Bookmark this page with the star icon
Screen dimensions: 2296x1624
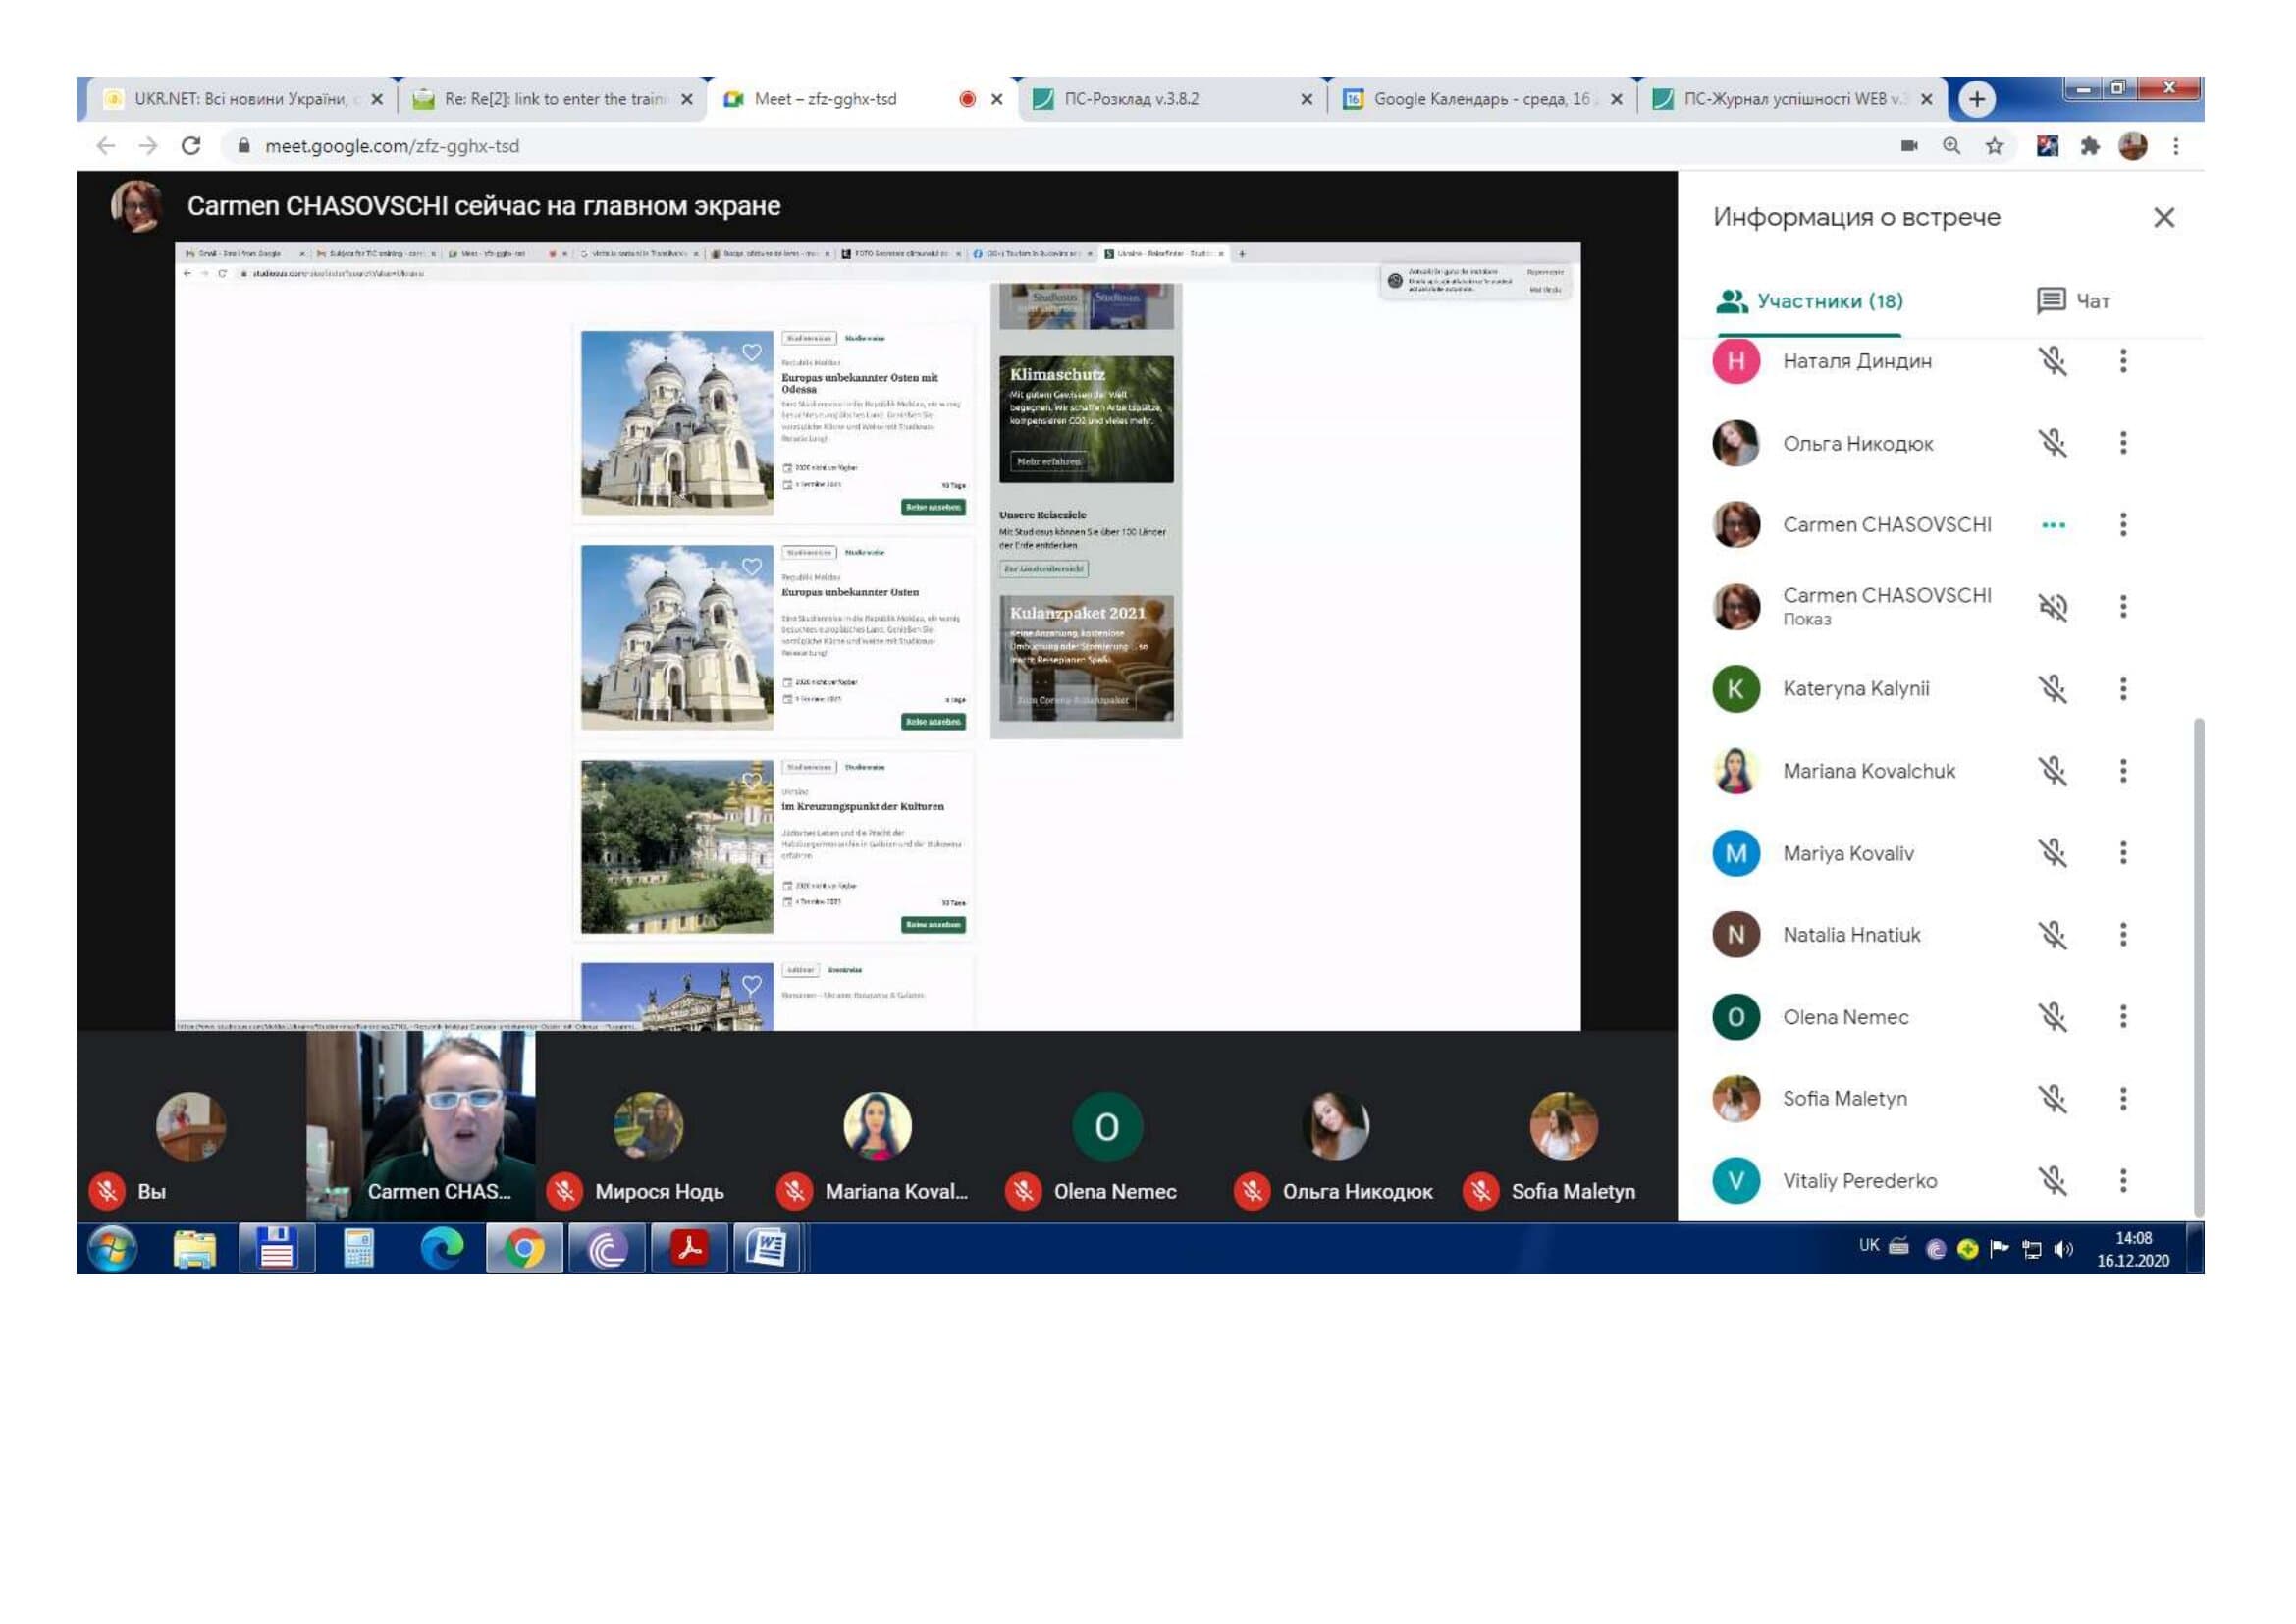tap(1994, 146)
